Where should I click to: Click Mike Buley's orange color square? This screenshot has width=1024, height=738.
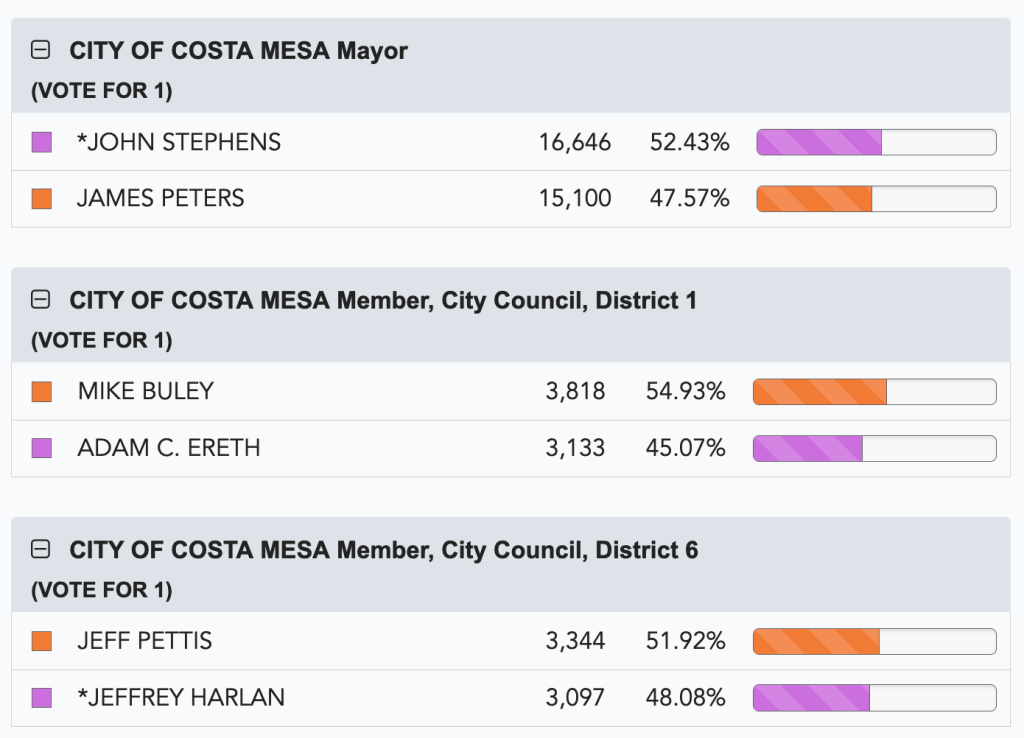(x=42, y=391)
